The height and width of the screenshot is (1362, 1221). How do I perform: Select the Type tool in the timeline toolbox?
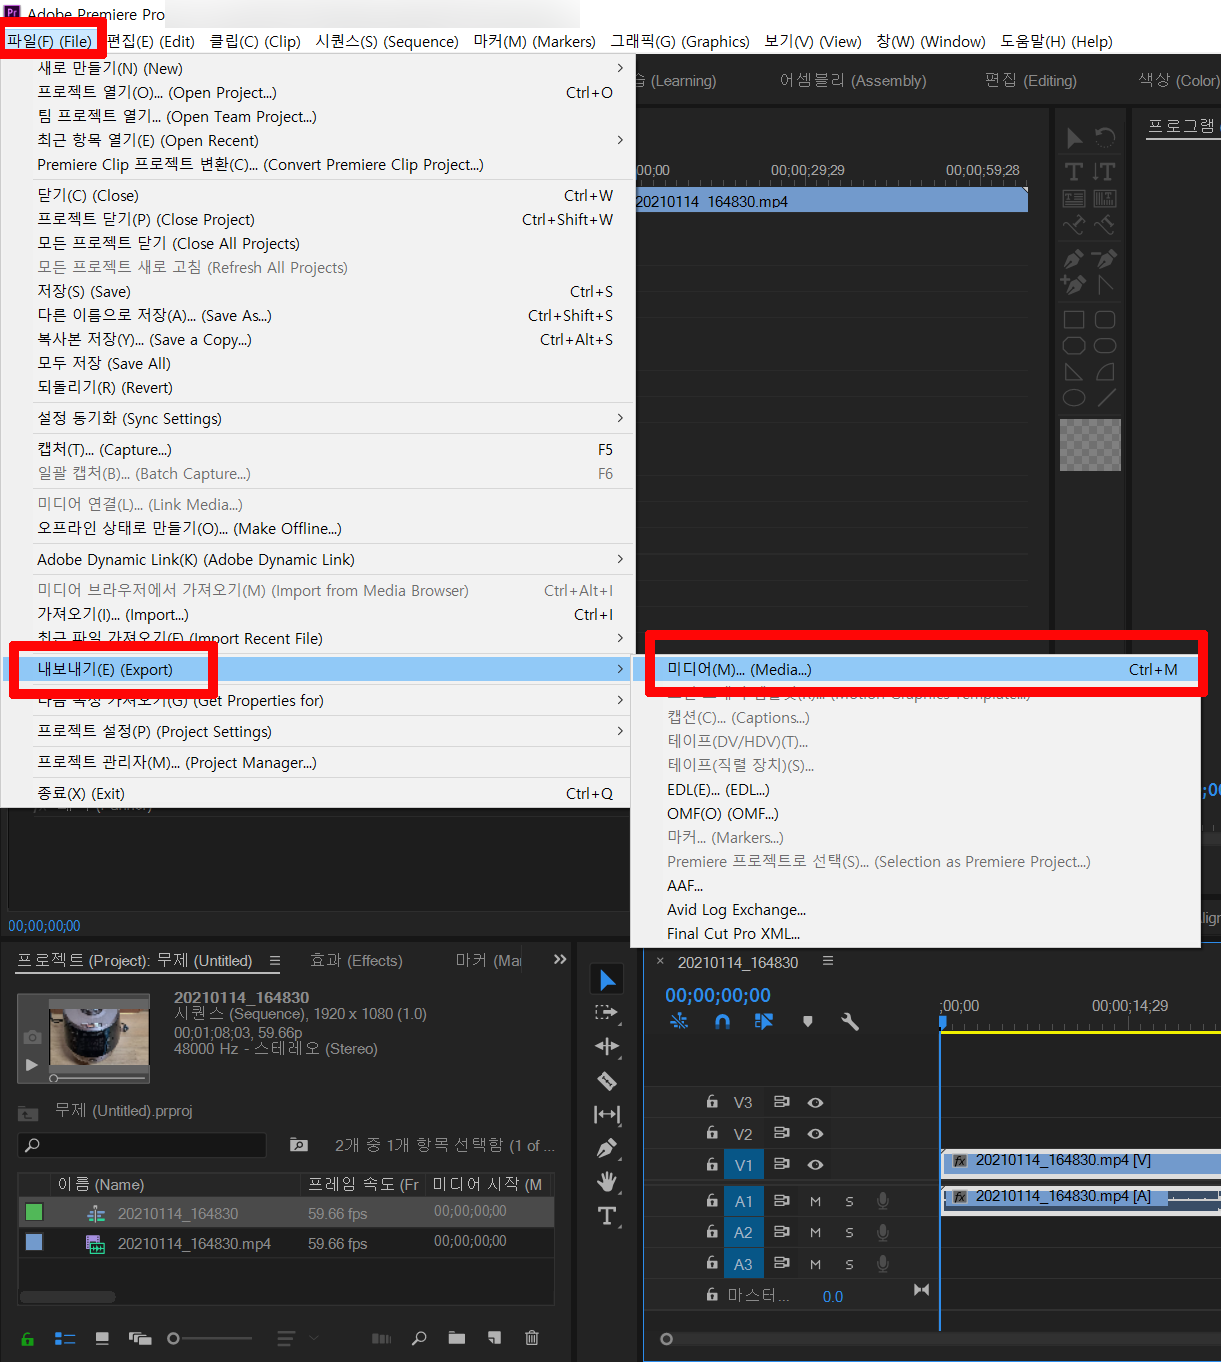[607, 1216]
